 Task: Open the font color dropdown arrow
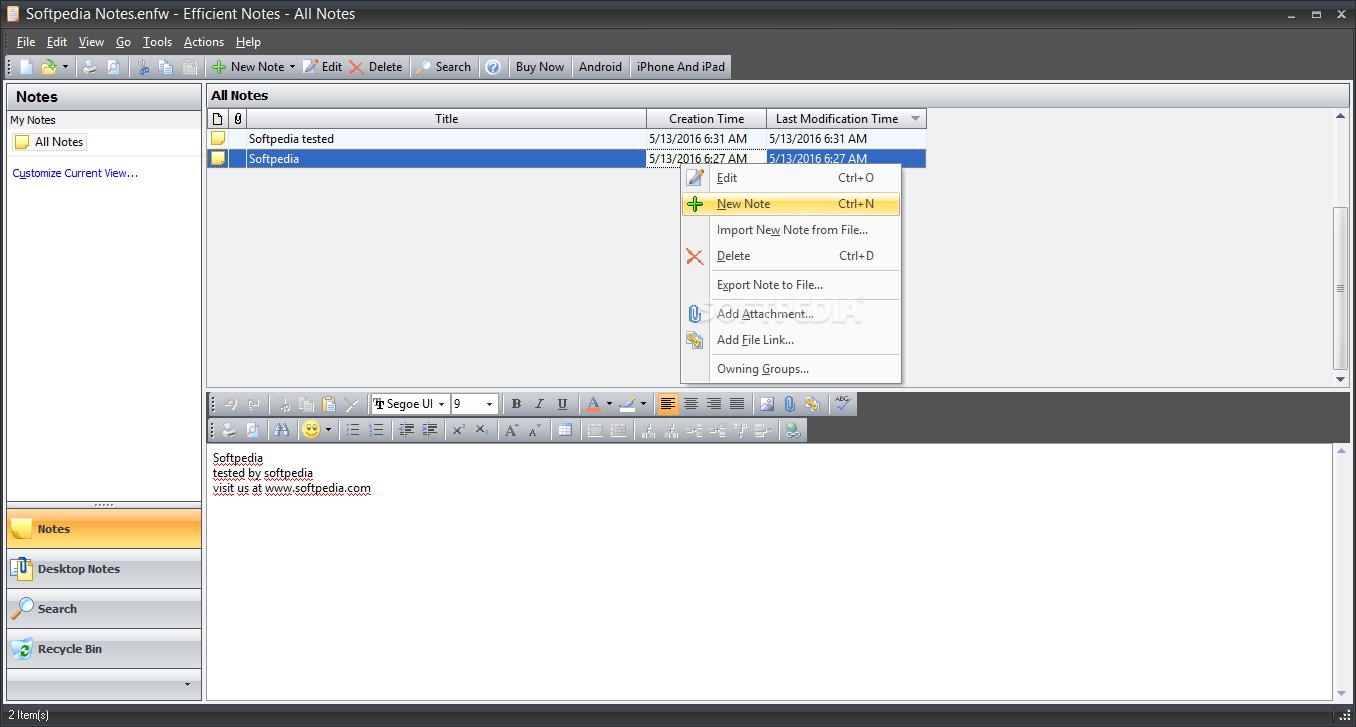609,404
